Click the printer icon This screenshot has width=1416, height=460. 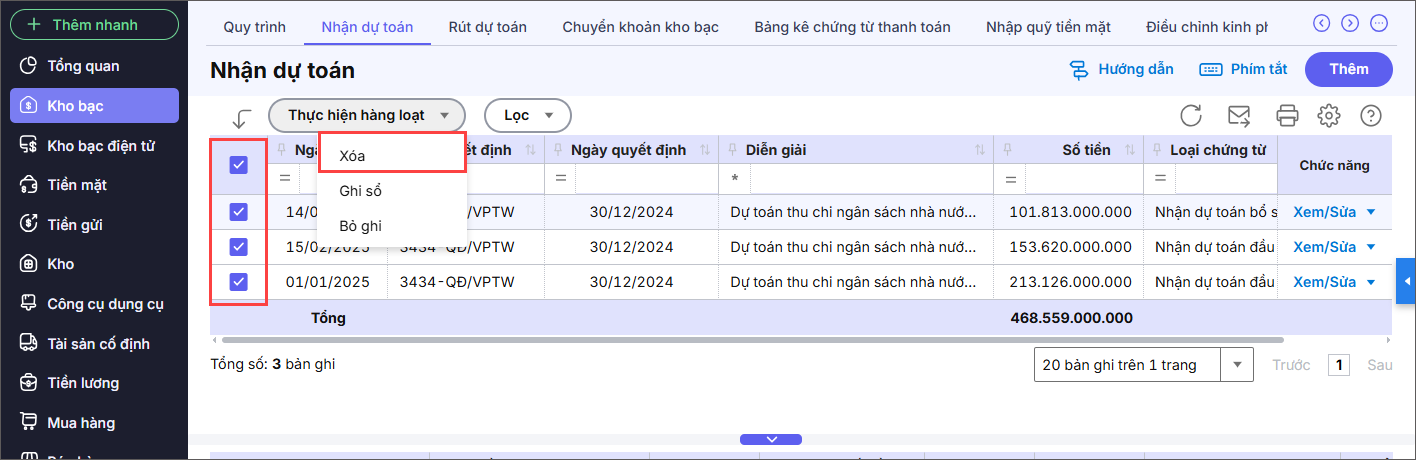point(1288,116)
